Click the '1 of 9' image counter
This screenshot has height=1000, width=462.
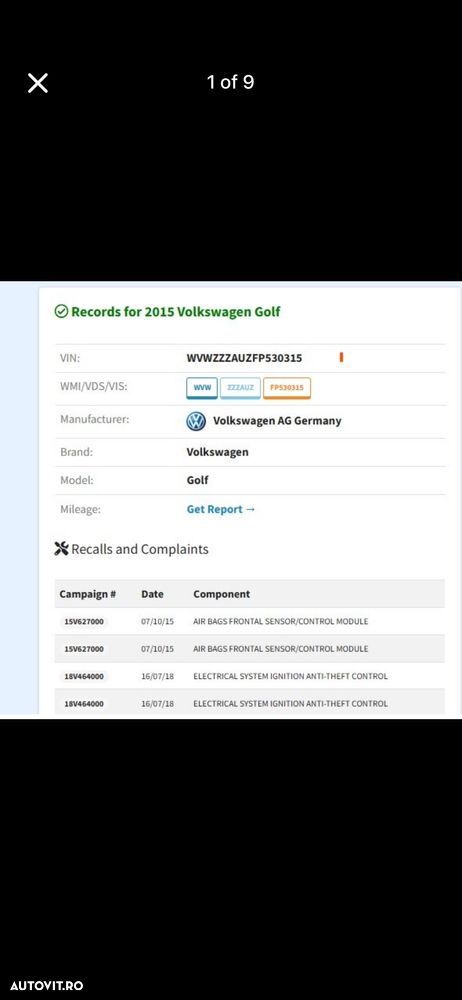(230, 82)
